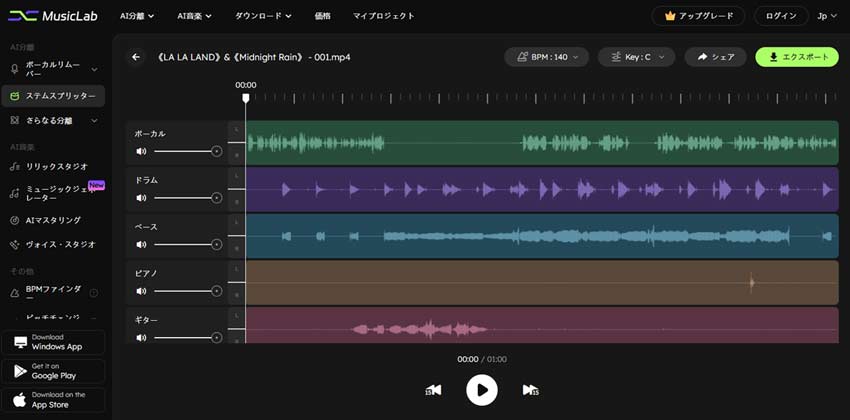This screenshot has height=420, width=850.
Task: Click the ログイン button
Action: point(781,16)
